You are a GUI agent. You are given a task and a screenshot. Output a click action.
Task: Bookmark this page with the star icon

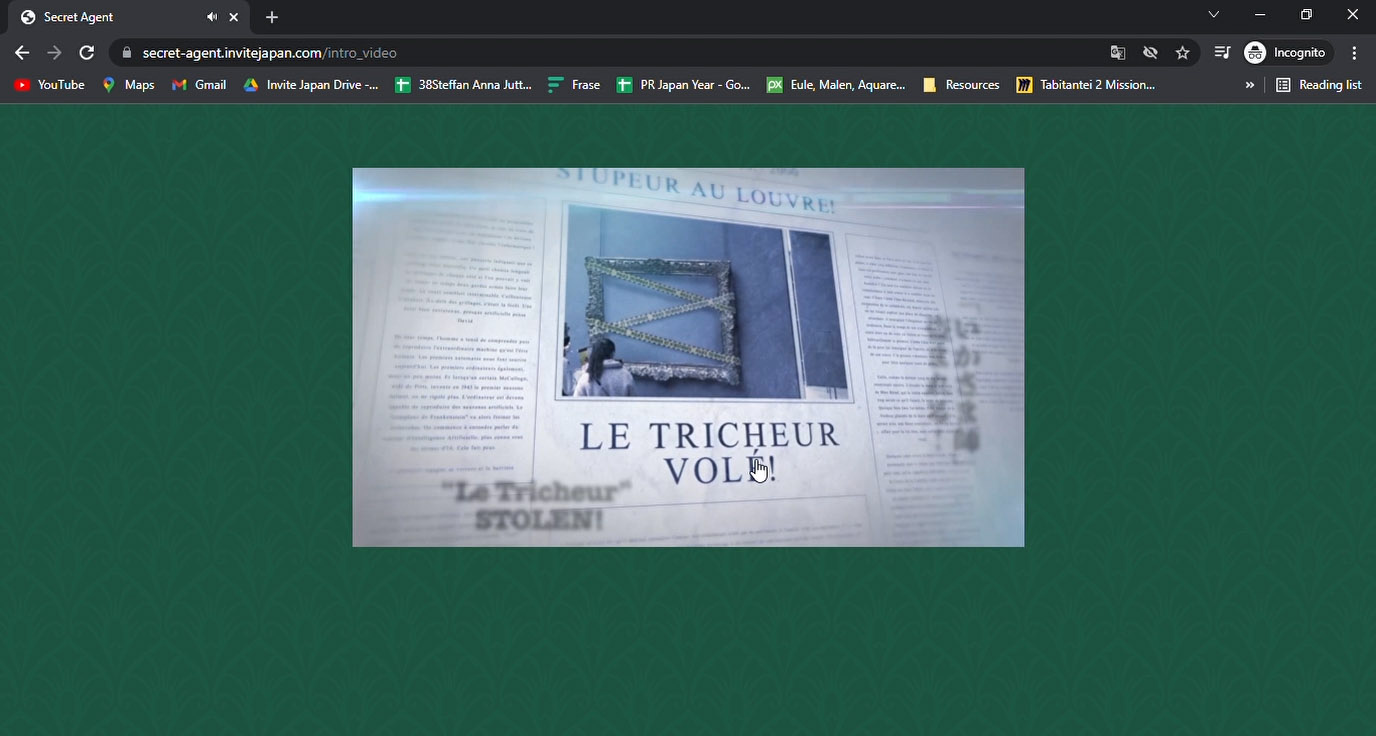coord(1183,53)
